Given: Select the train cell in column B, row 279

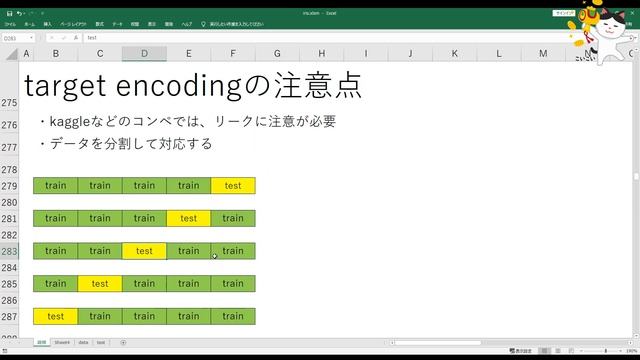Looking at the screenshot, I should pos(56,186).
